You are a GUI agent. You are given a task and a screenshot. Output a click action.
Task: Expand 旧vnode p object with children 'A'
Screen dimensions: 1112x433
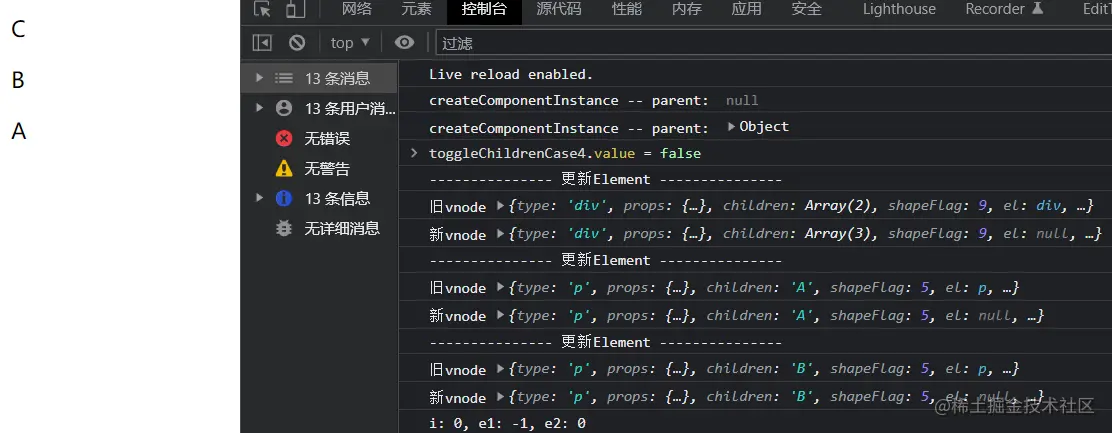pos(501,288)
